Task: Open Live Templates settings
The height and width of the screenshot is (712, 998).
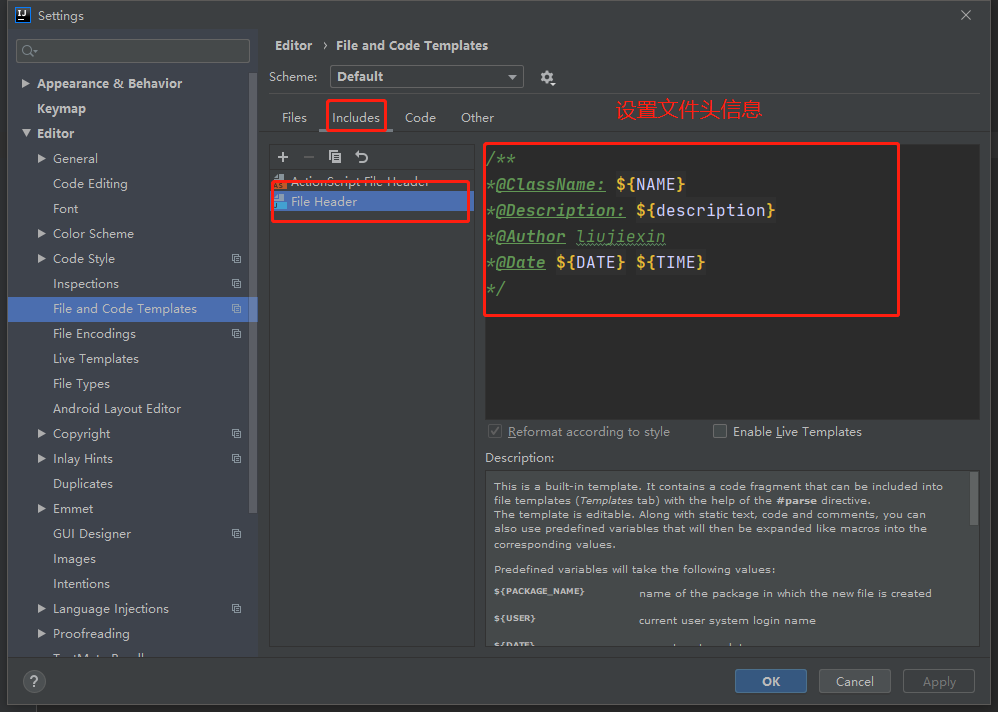Action: pyautogui.click(x=95, y=359)
